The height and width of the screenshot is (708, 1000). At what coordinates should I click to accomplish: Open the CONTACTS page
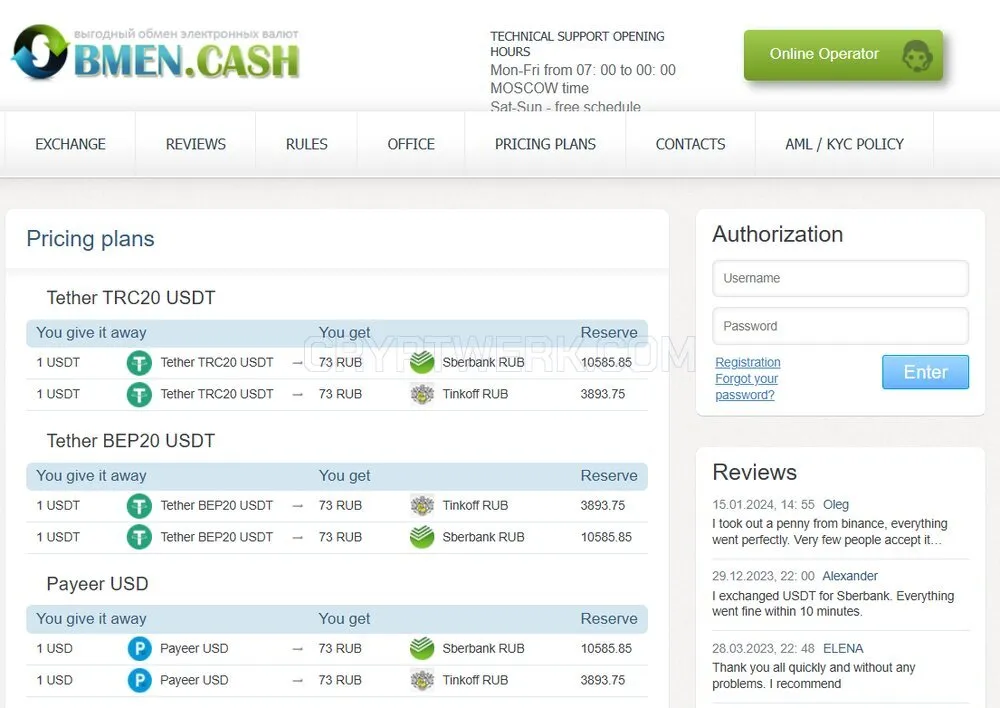point(691,144)
